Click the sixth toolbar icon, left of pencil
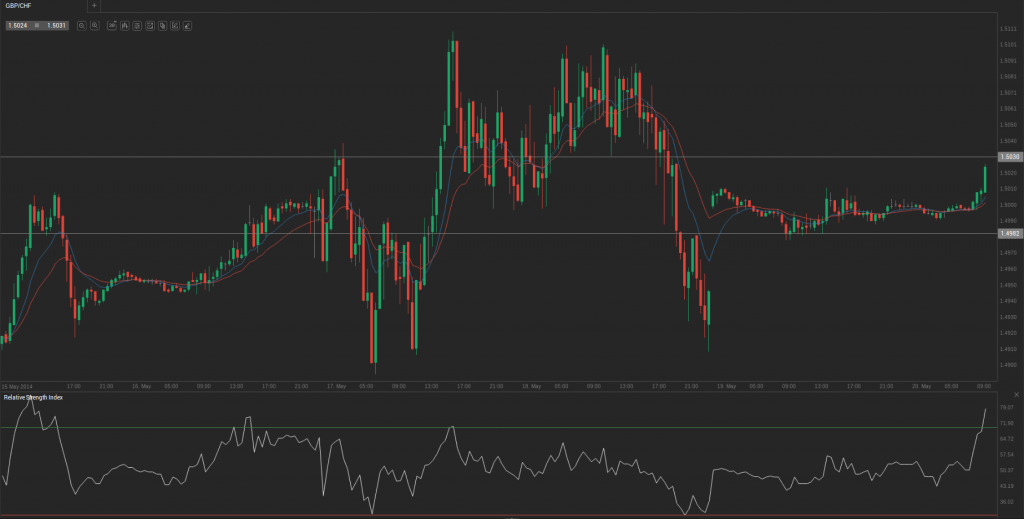The height and width of the screenshot is (519, 1024). tap(175, 24)
